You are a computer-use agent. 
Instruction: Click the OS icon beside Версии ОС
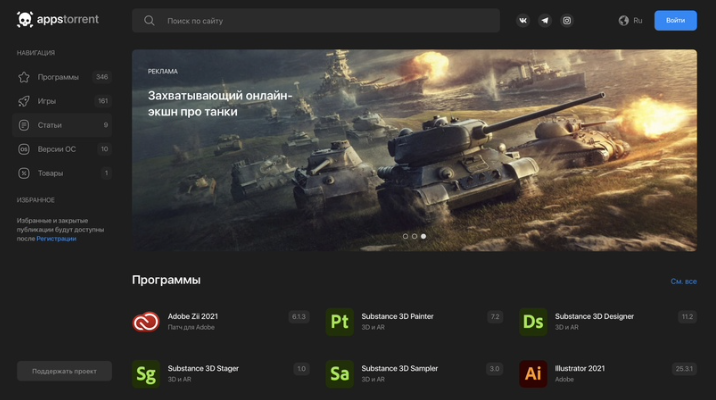point(24,149)
